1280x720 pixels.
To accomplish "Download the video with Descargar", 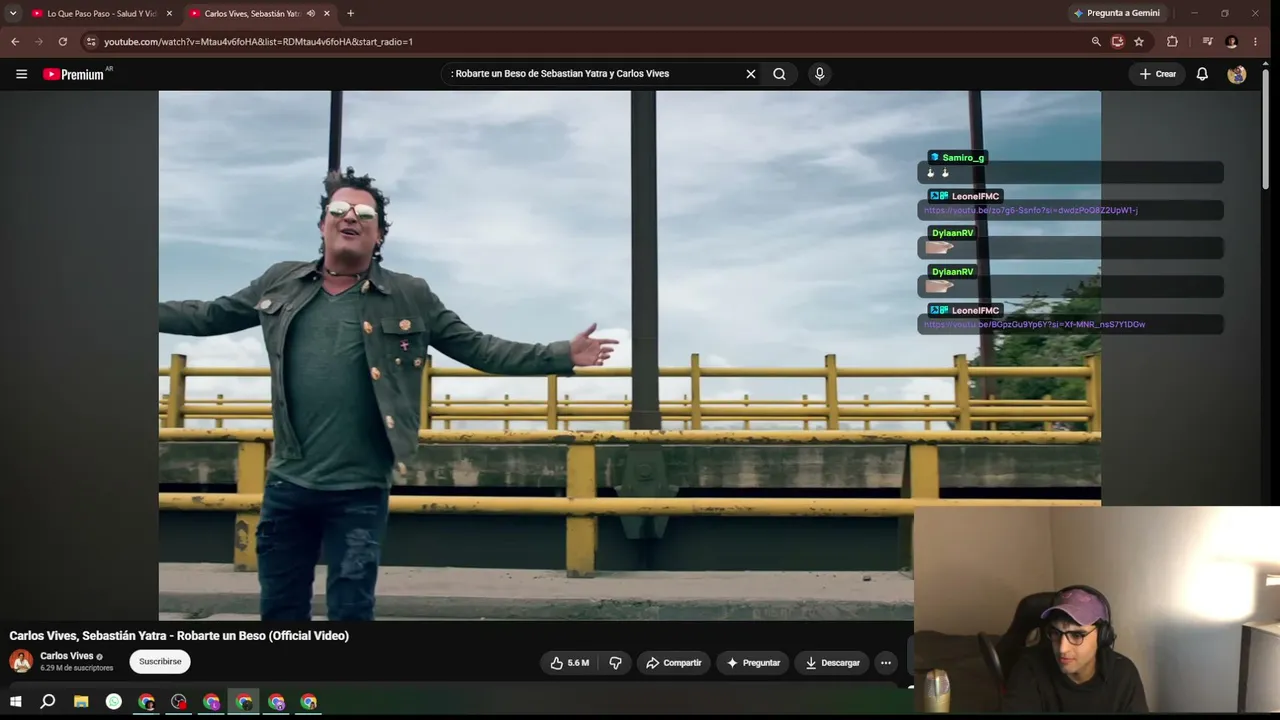I will (x=832, y=663).
